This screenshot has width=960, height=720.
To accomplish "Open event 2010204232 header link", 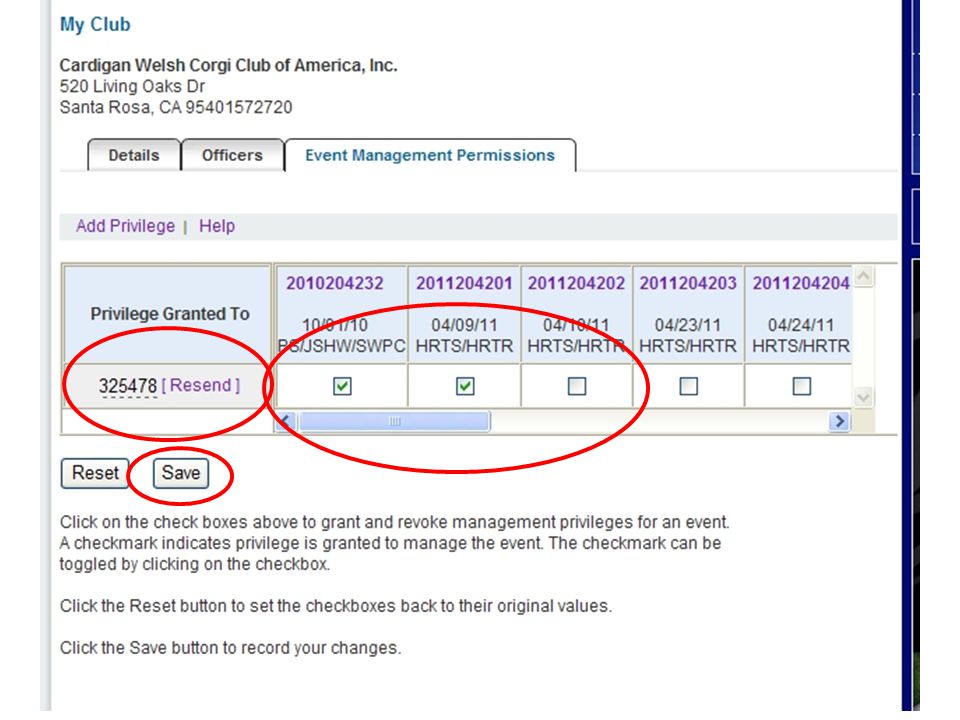I will click(335, 283).
